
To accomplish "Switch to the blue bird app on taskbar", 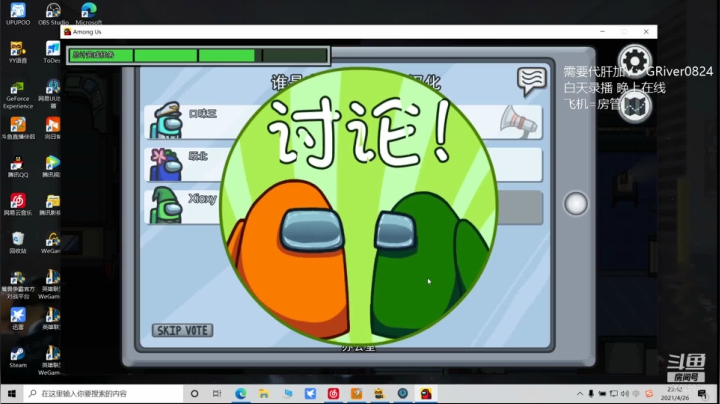I will (310, 394).
